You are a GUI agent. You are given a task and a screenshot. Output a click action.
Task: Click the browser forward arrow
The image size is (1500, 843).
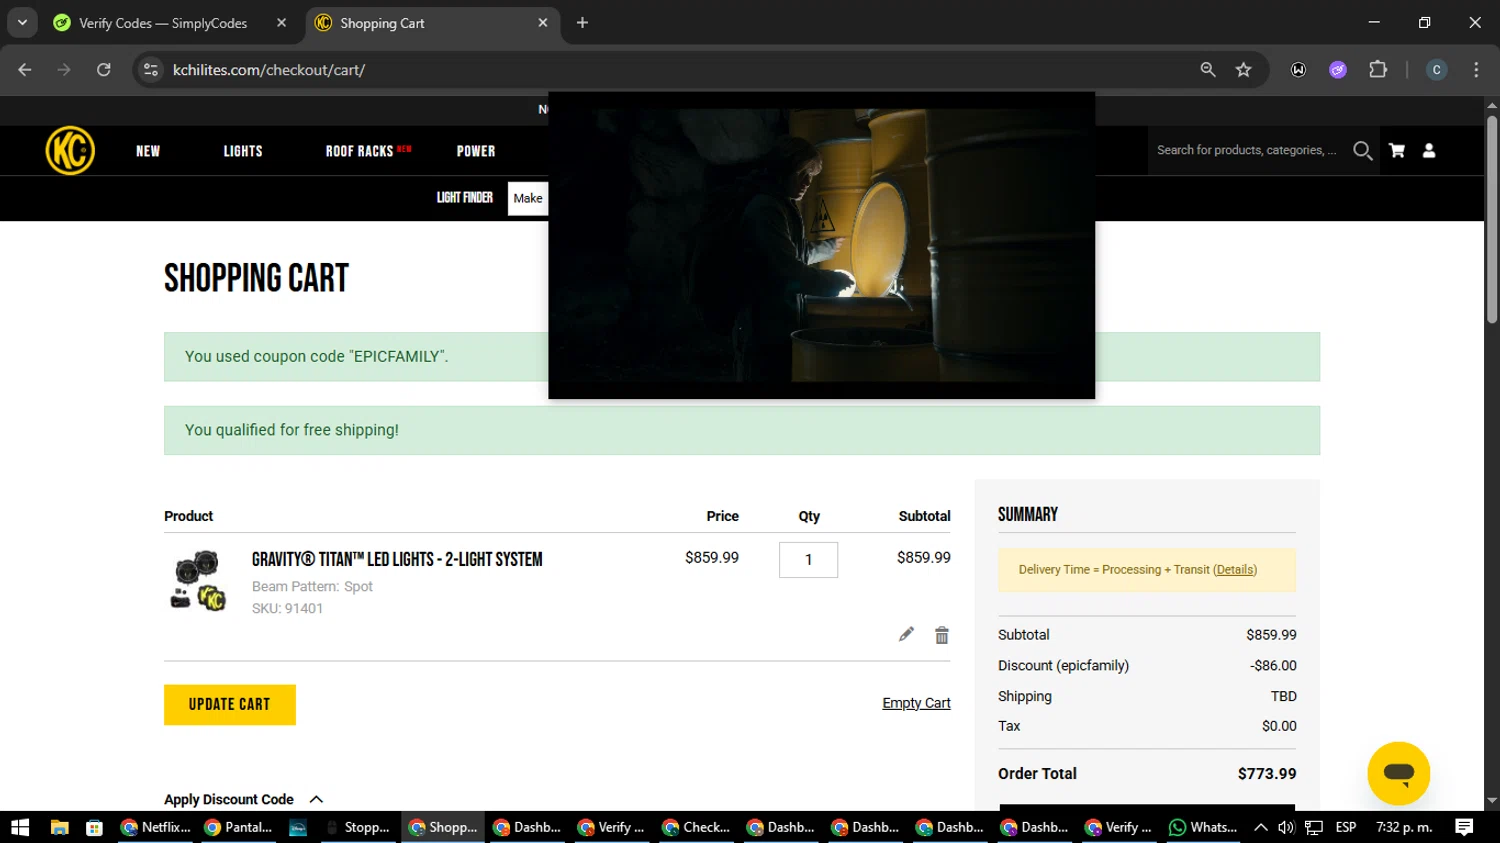click(64, 70)
